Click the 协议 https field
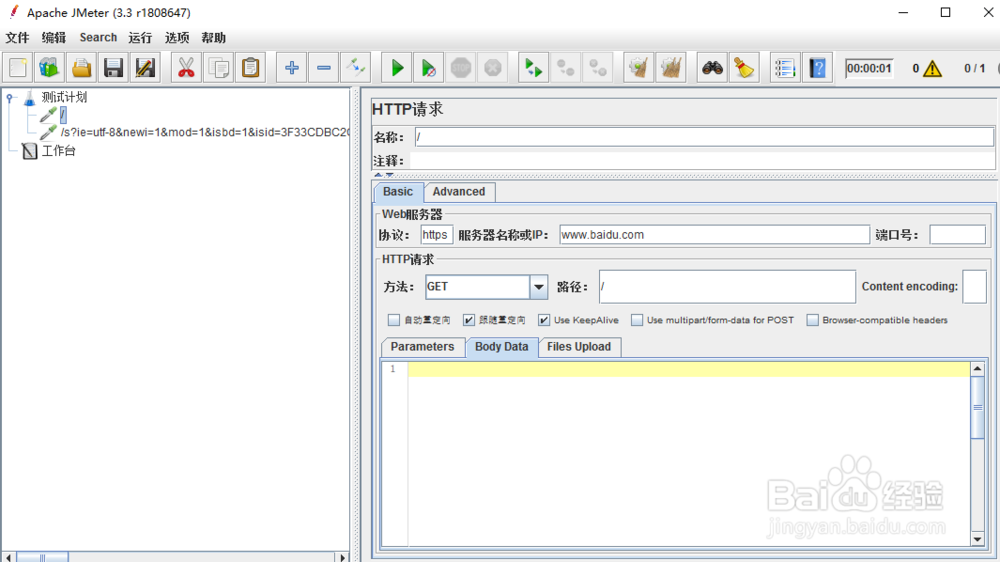1000x562 pixels. [436, 235]
